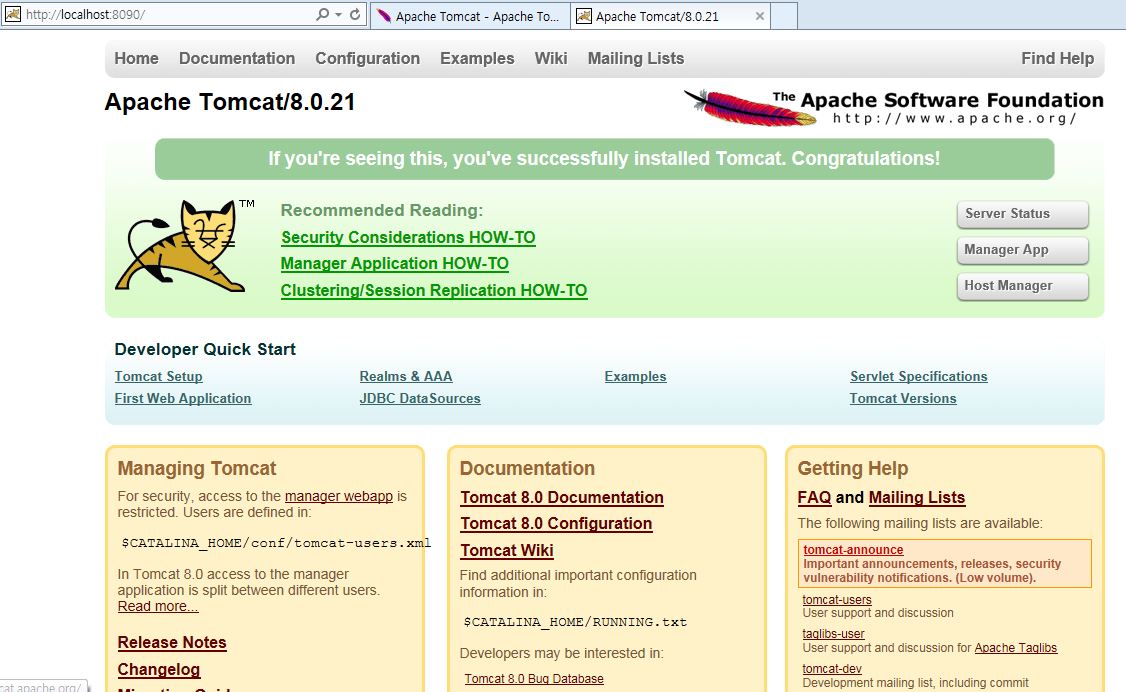The image size is (1126, 692).
Task: Open Documentation in the navigation bar
Action: (x=237, y=58)
